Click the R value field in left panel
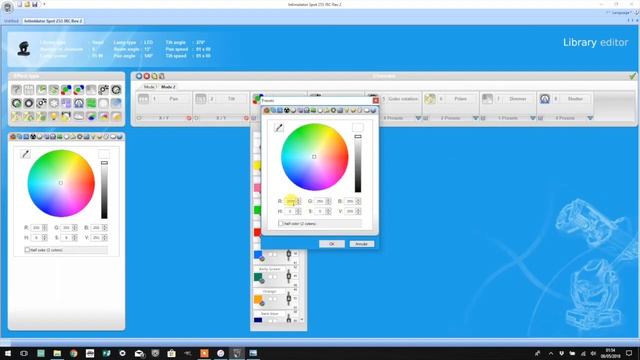Image resolution: width=640 pixels, height=360 pixels. (36, 227)
